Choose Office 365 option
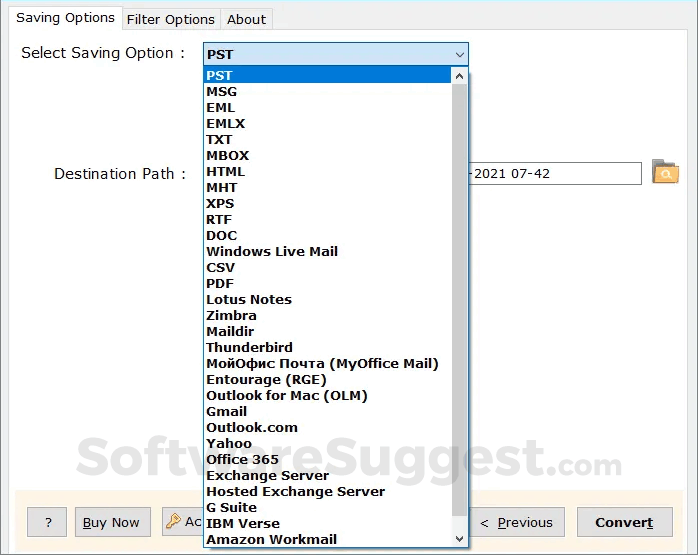Image resolution: width=698 pixels, height=555 pixels. (x=327, y=460)
